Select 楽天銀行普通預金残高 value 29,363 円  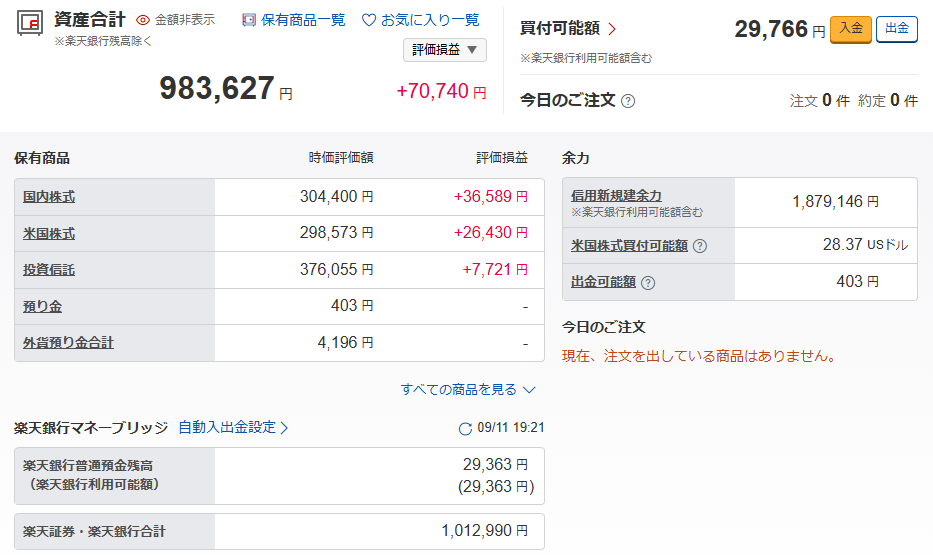[x=495, y=464]
